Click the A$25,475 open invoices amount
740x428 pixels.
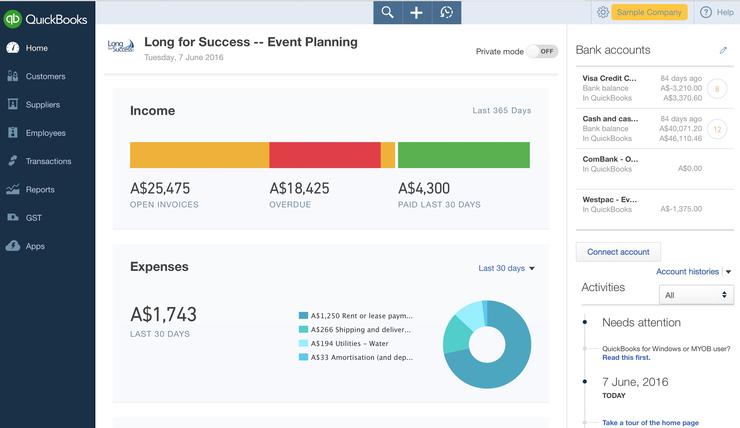point(160,188)
